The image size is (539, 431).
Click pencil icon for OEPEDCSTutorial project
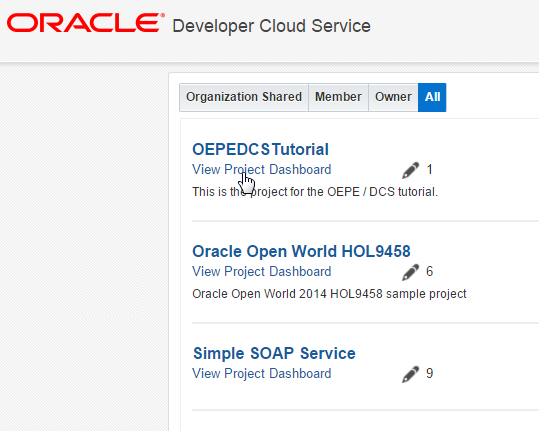pyautogui.click(x=410, y=170)
